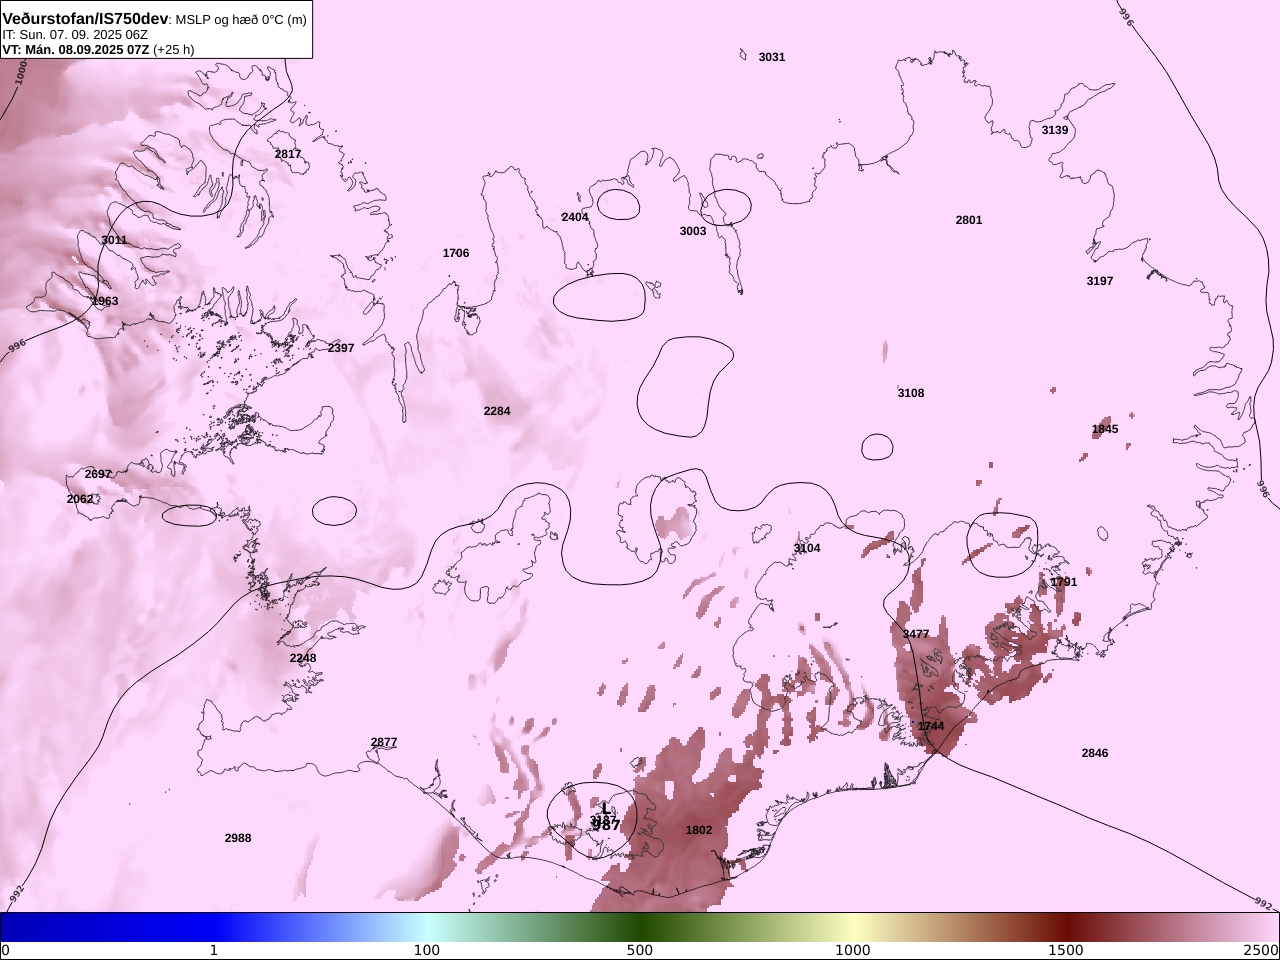The height and width of the screenshot is (960, 1280).
Task: Click the colorbar tick label 100
Action: (427, 950)
